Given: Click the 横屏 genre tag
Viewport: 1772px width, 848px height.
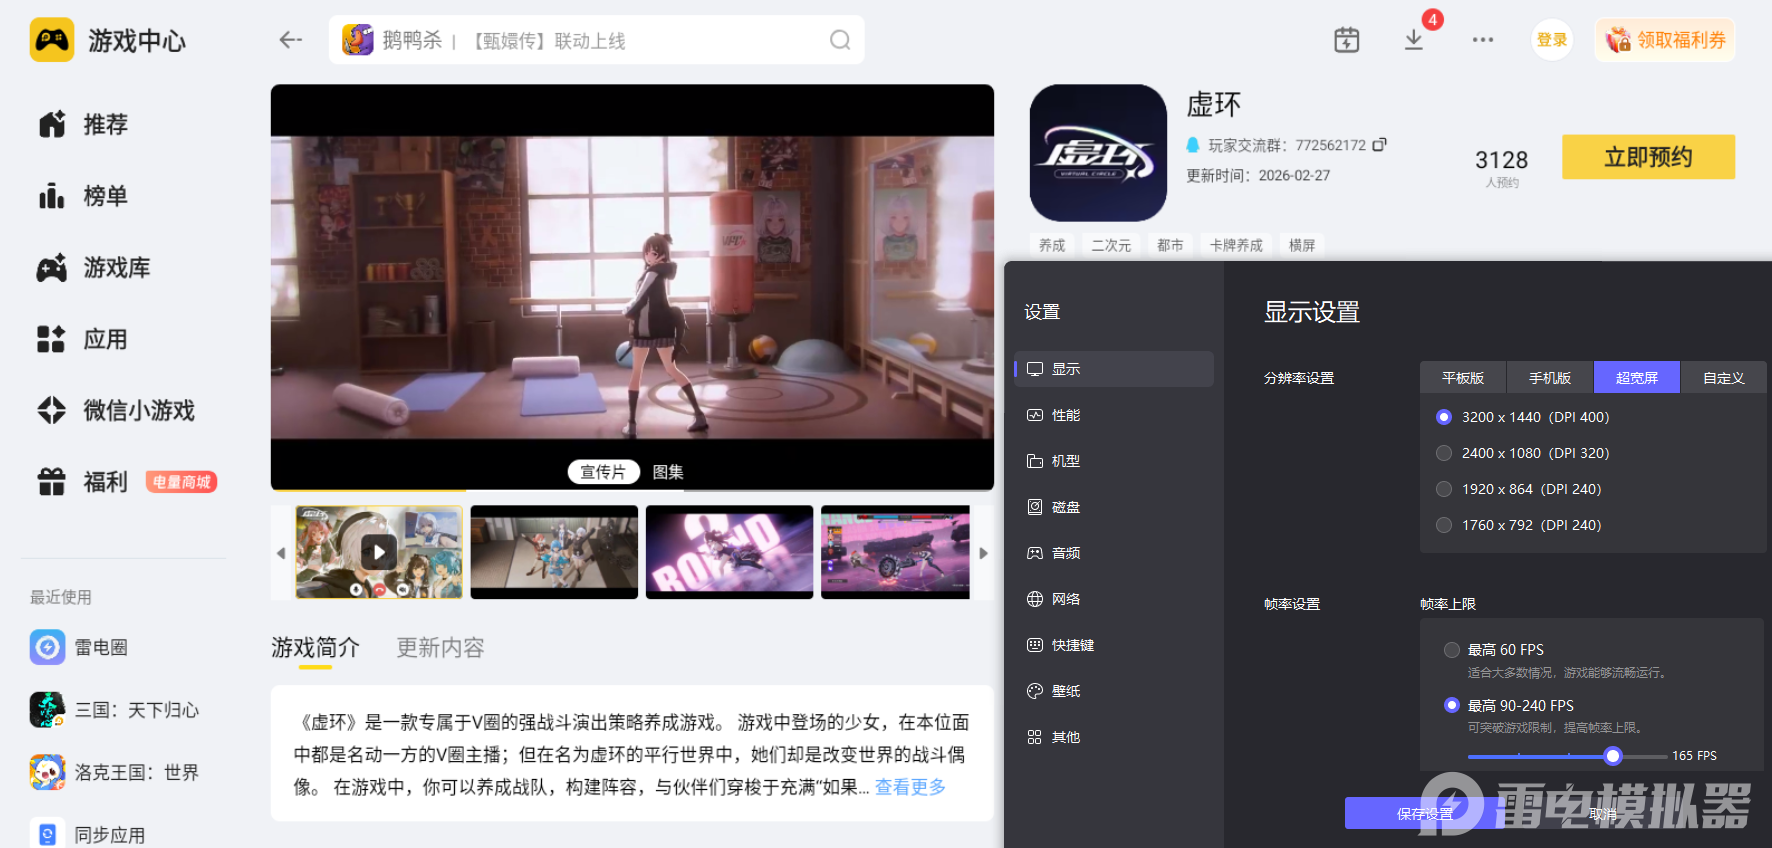Looking at the screenshot, I should click(x=1302, y=245).
